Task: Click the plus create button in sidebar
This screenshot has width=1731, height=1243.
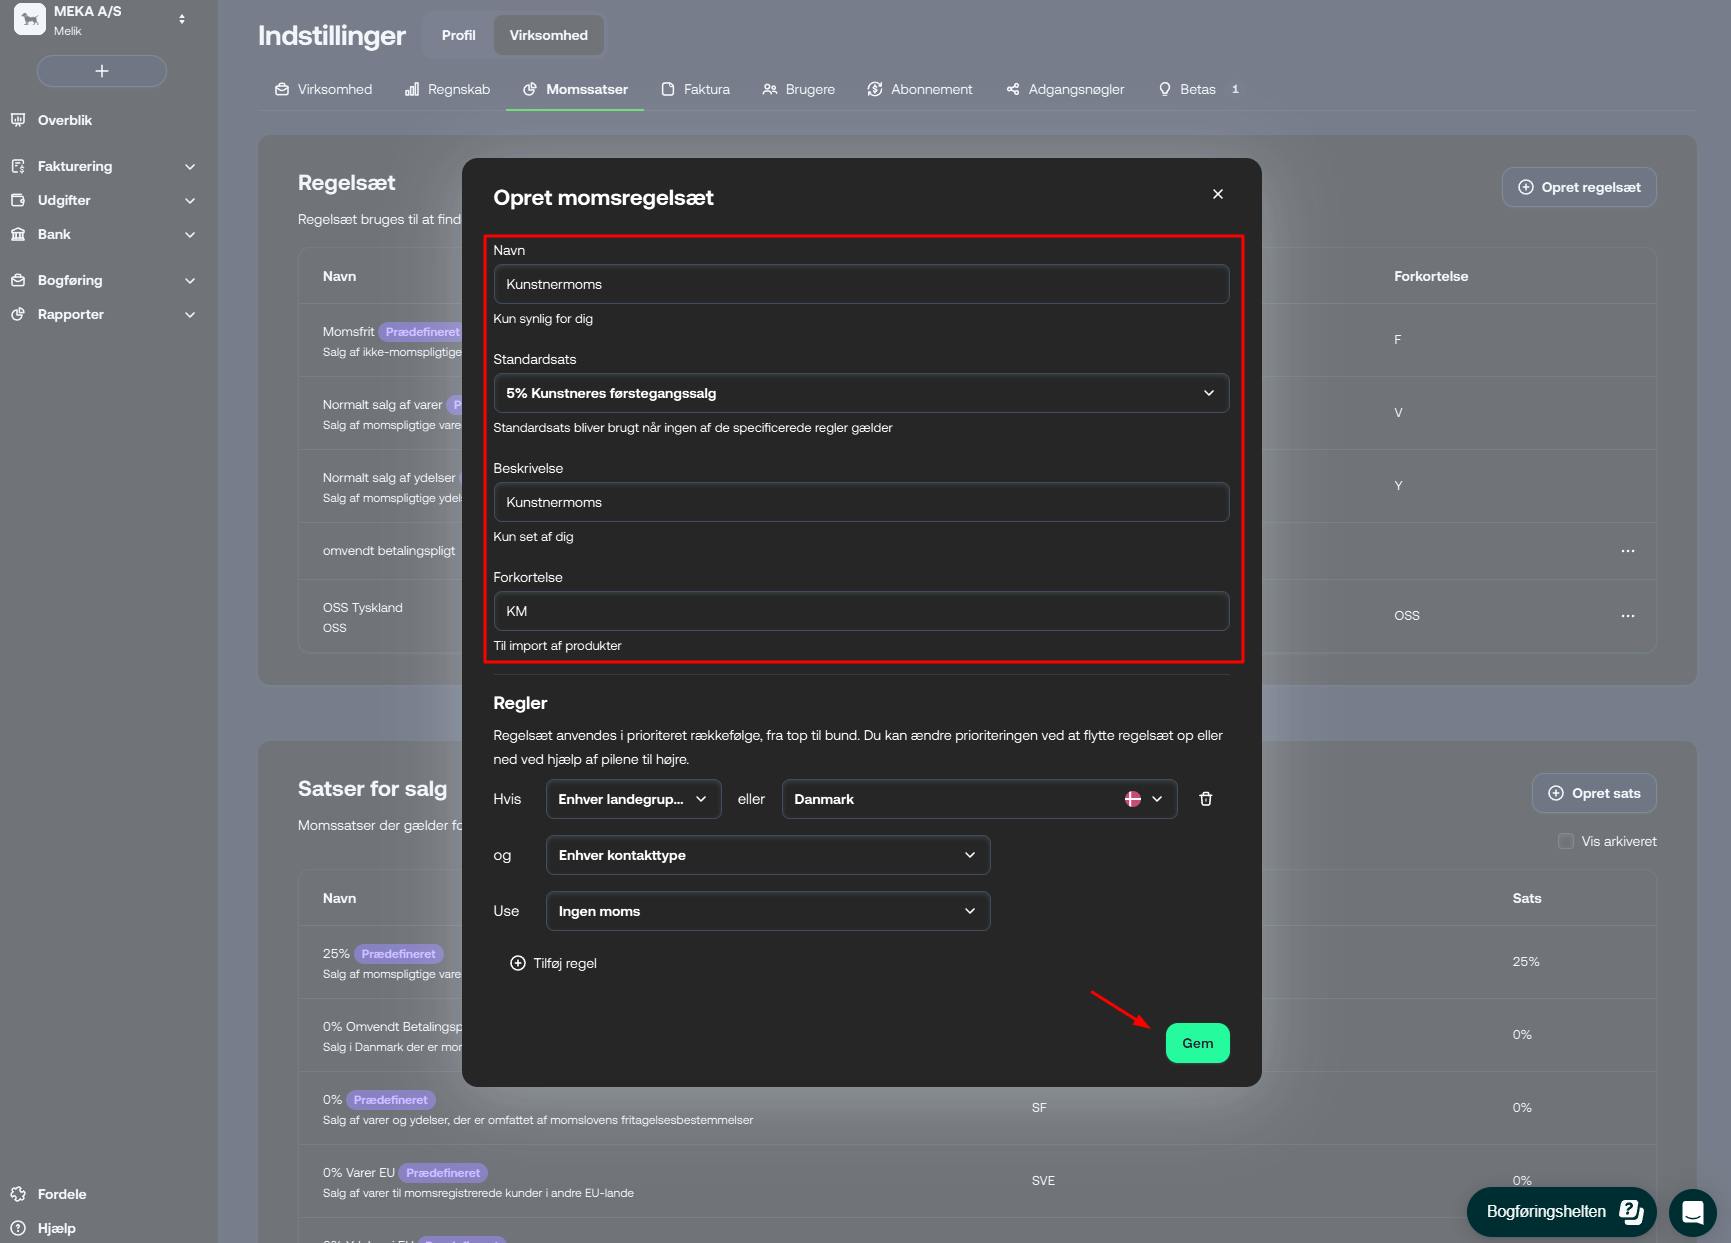Action: [102, 71]
